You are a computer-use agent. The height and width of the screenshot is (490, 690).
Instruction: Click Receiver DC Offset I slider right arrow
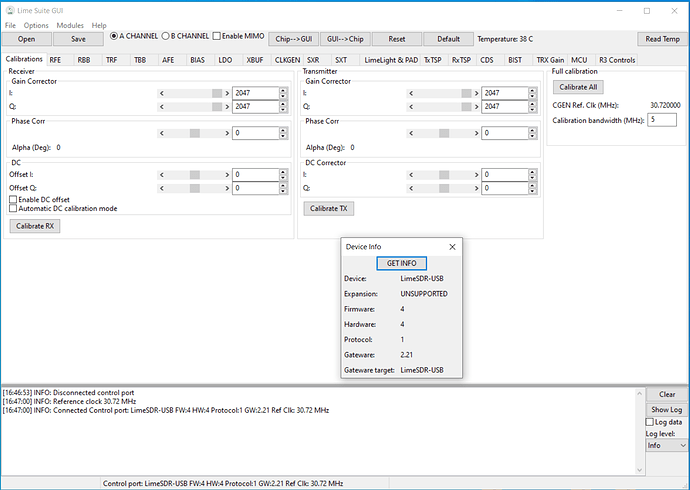(227, 175)
